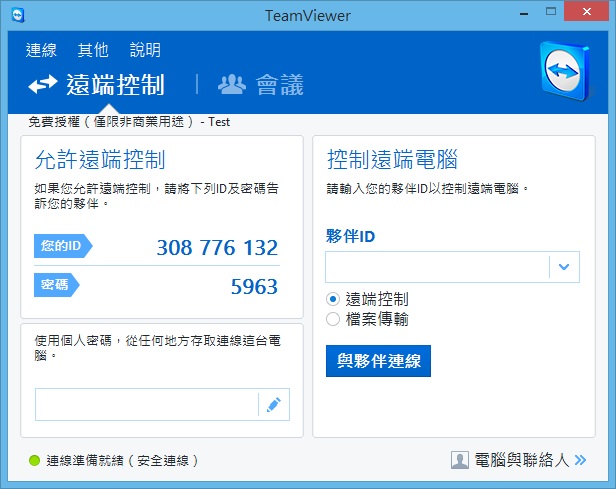Minimize the TeamViewer window
The width and height of the screenshot is (616, 489).
point(524,12)
